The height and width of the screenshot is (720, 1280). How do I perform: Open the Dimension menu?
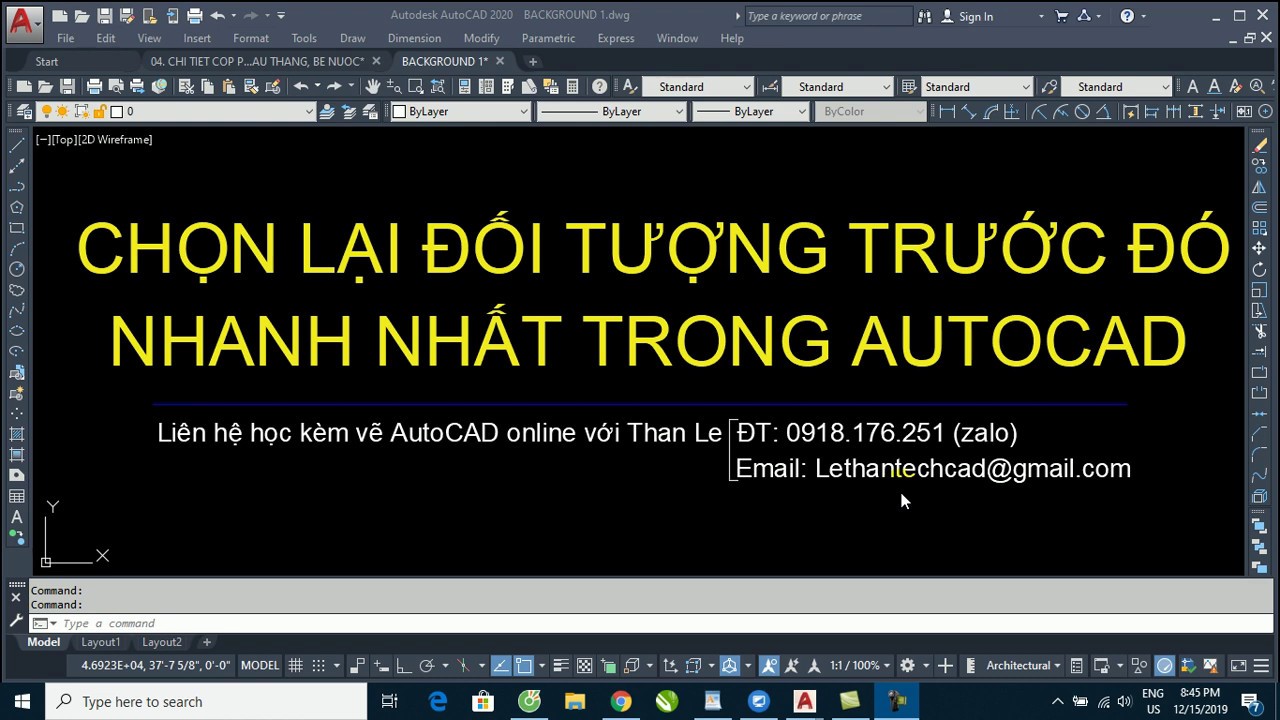(414, 38)
